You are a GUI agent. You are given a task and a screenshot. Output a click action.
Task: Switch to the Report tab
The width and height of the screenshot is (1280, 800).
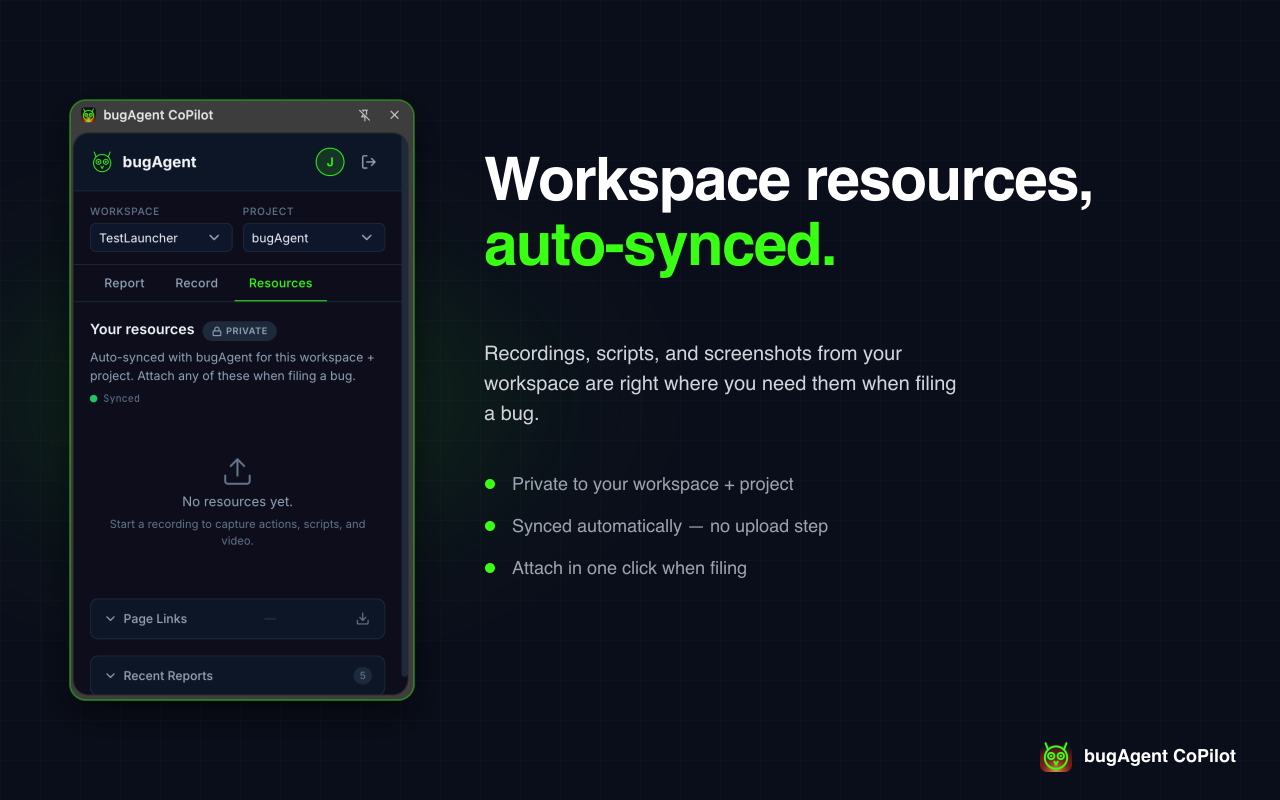coord(124,283)
